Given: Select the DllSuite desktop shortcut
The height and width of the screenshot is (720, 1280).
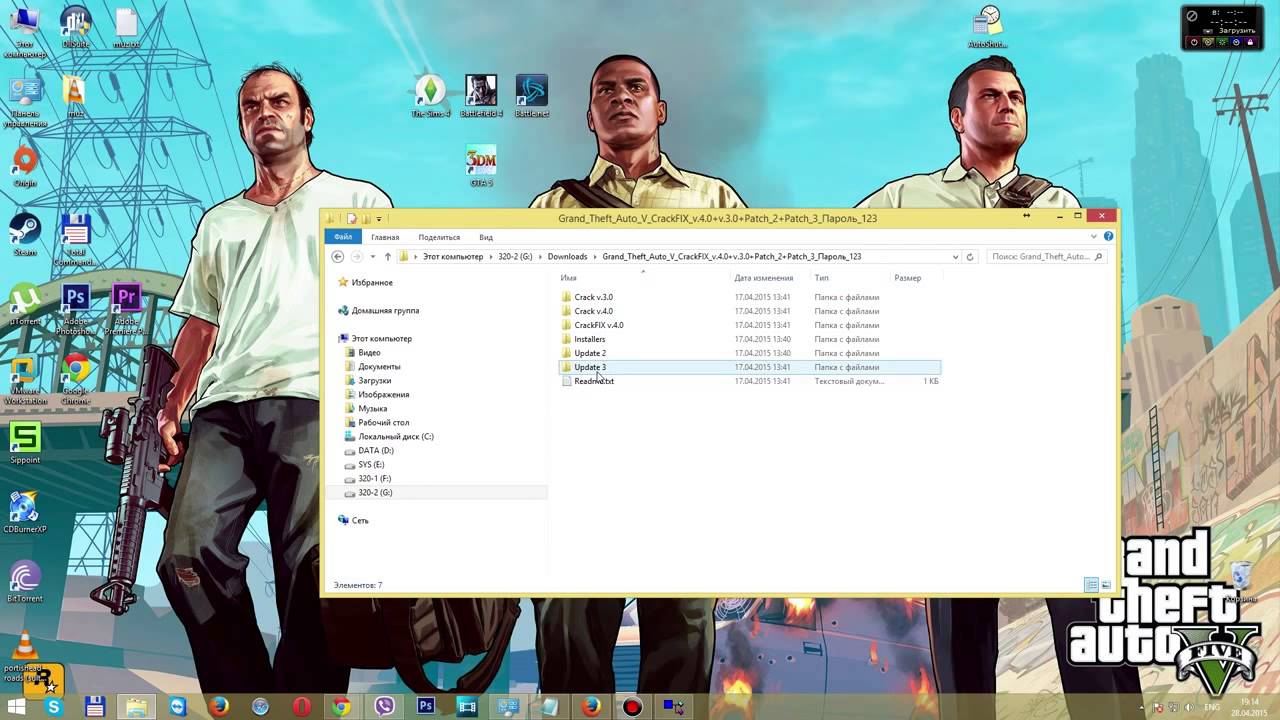Looking at the screenshot, I should click(75, 27).
